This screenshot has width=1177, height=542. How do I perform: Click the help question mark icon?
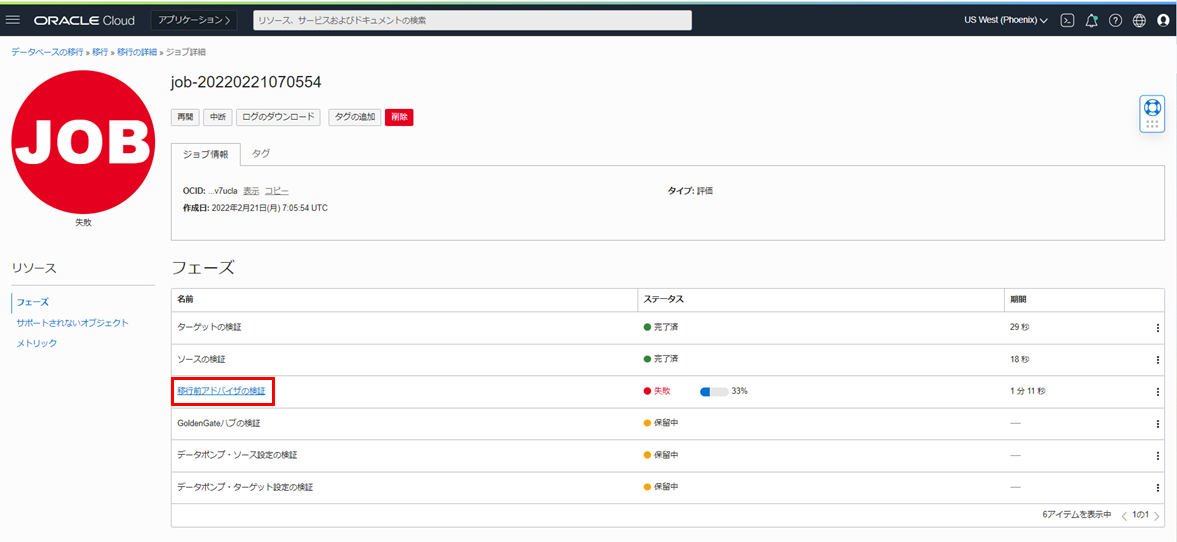click(x=1115, y=20)
